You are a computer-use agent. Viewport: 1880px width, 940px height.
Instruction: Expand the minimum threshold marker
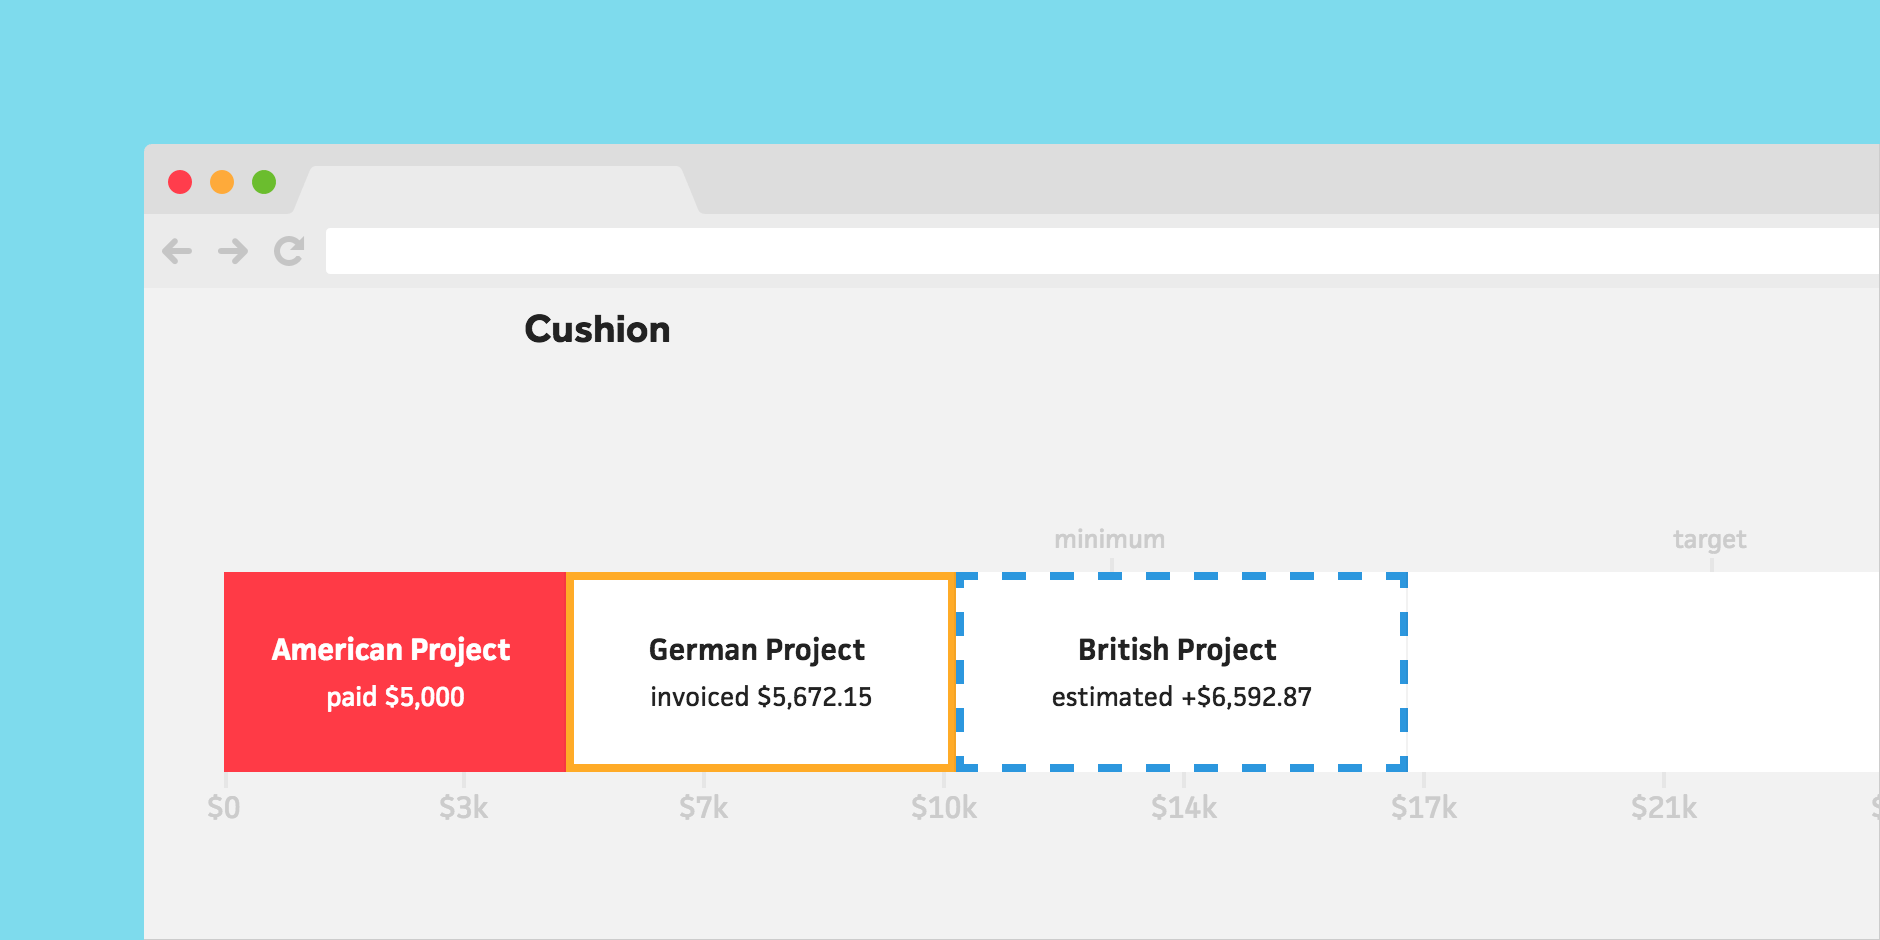click(1109, 539)
